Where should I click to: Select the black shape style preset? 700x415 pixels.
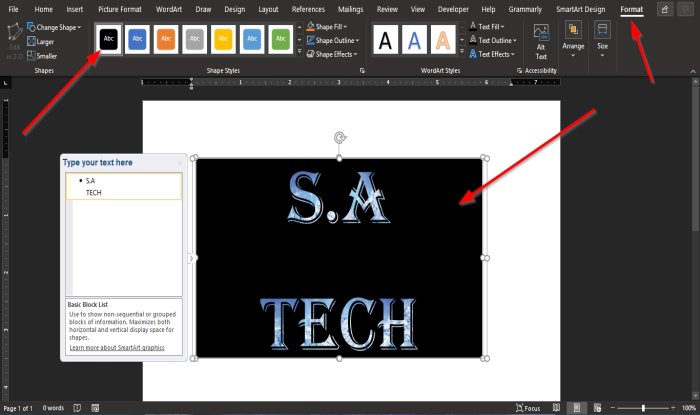coord(109,39)
